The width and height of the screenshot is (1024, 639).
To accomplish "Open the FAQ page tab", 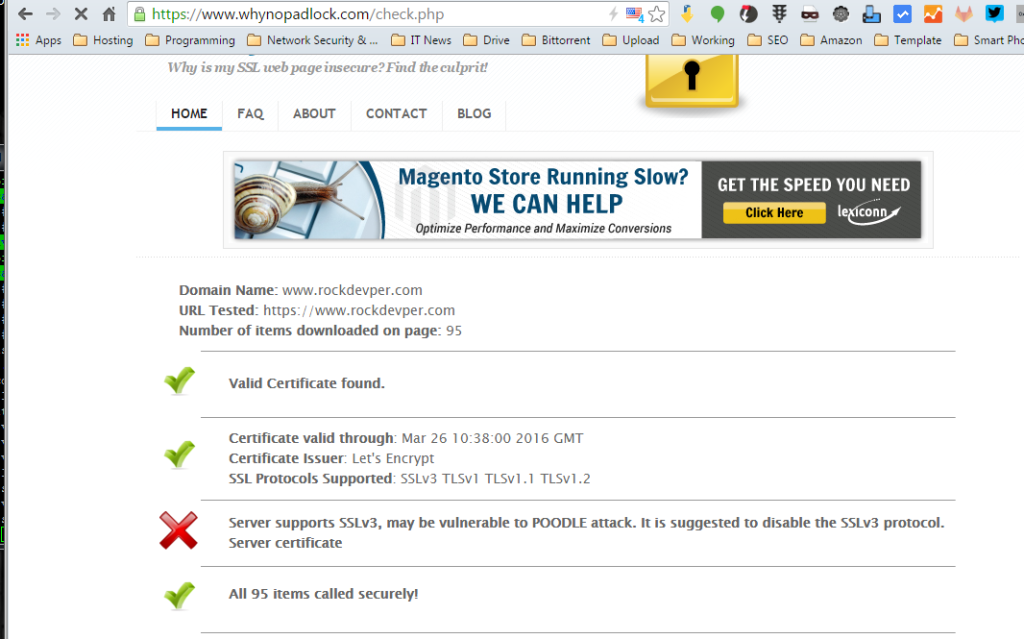I will 250,114.
